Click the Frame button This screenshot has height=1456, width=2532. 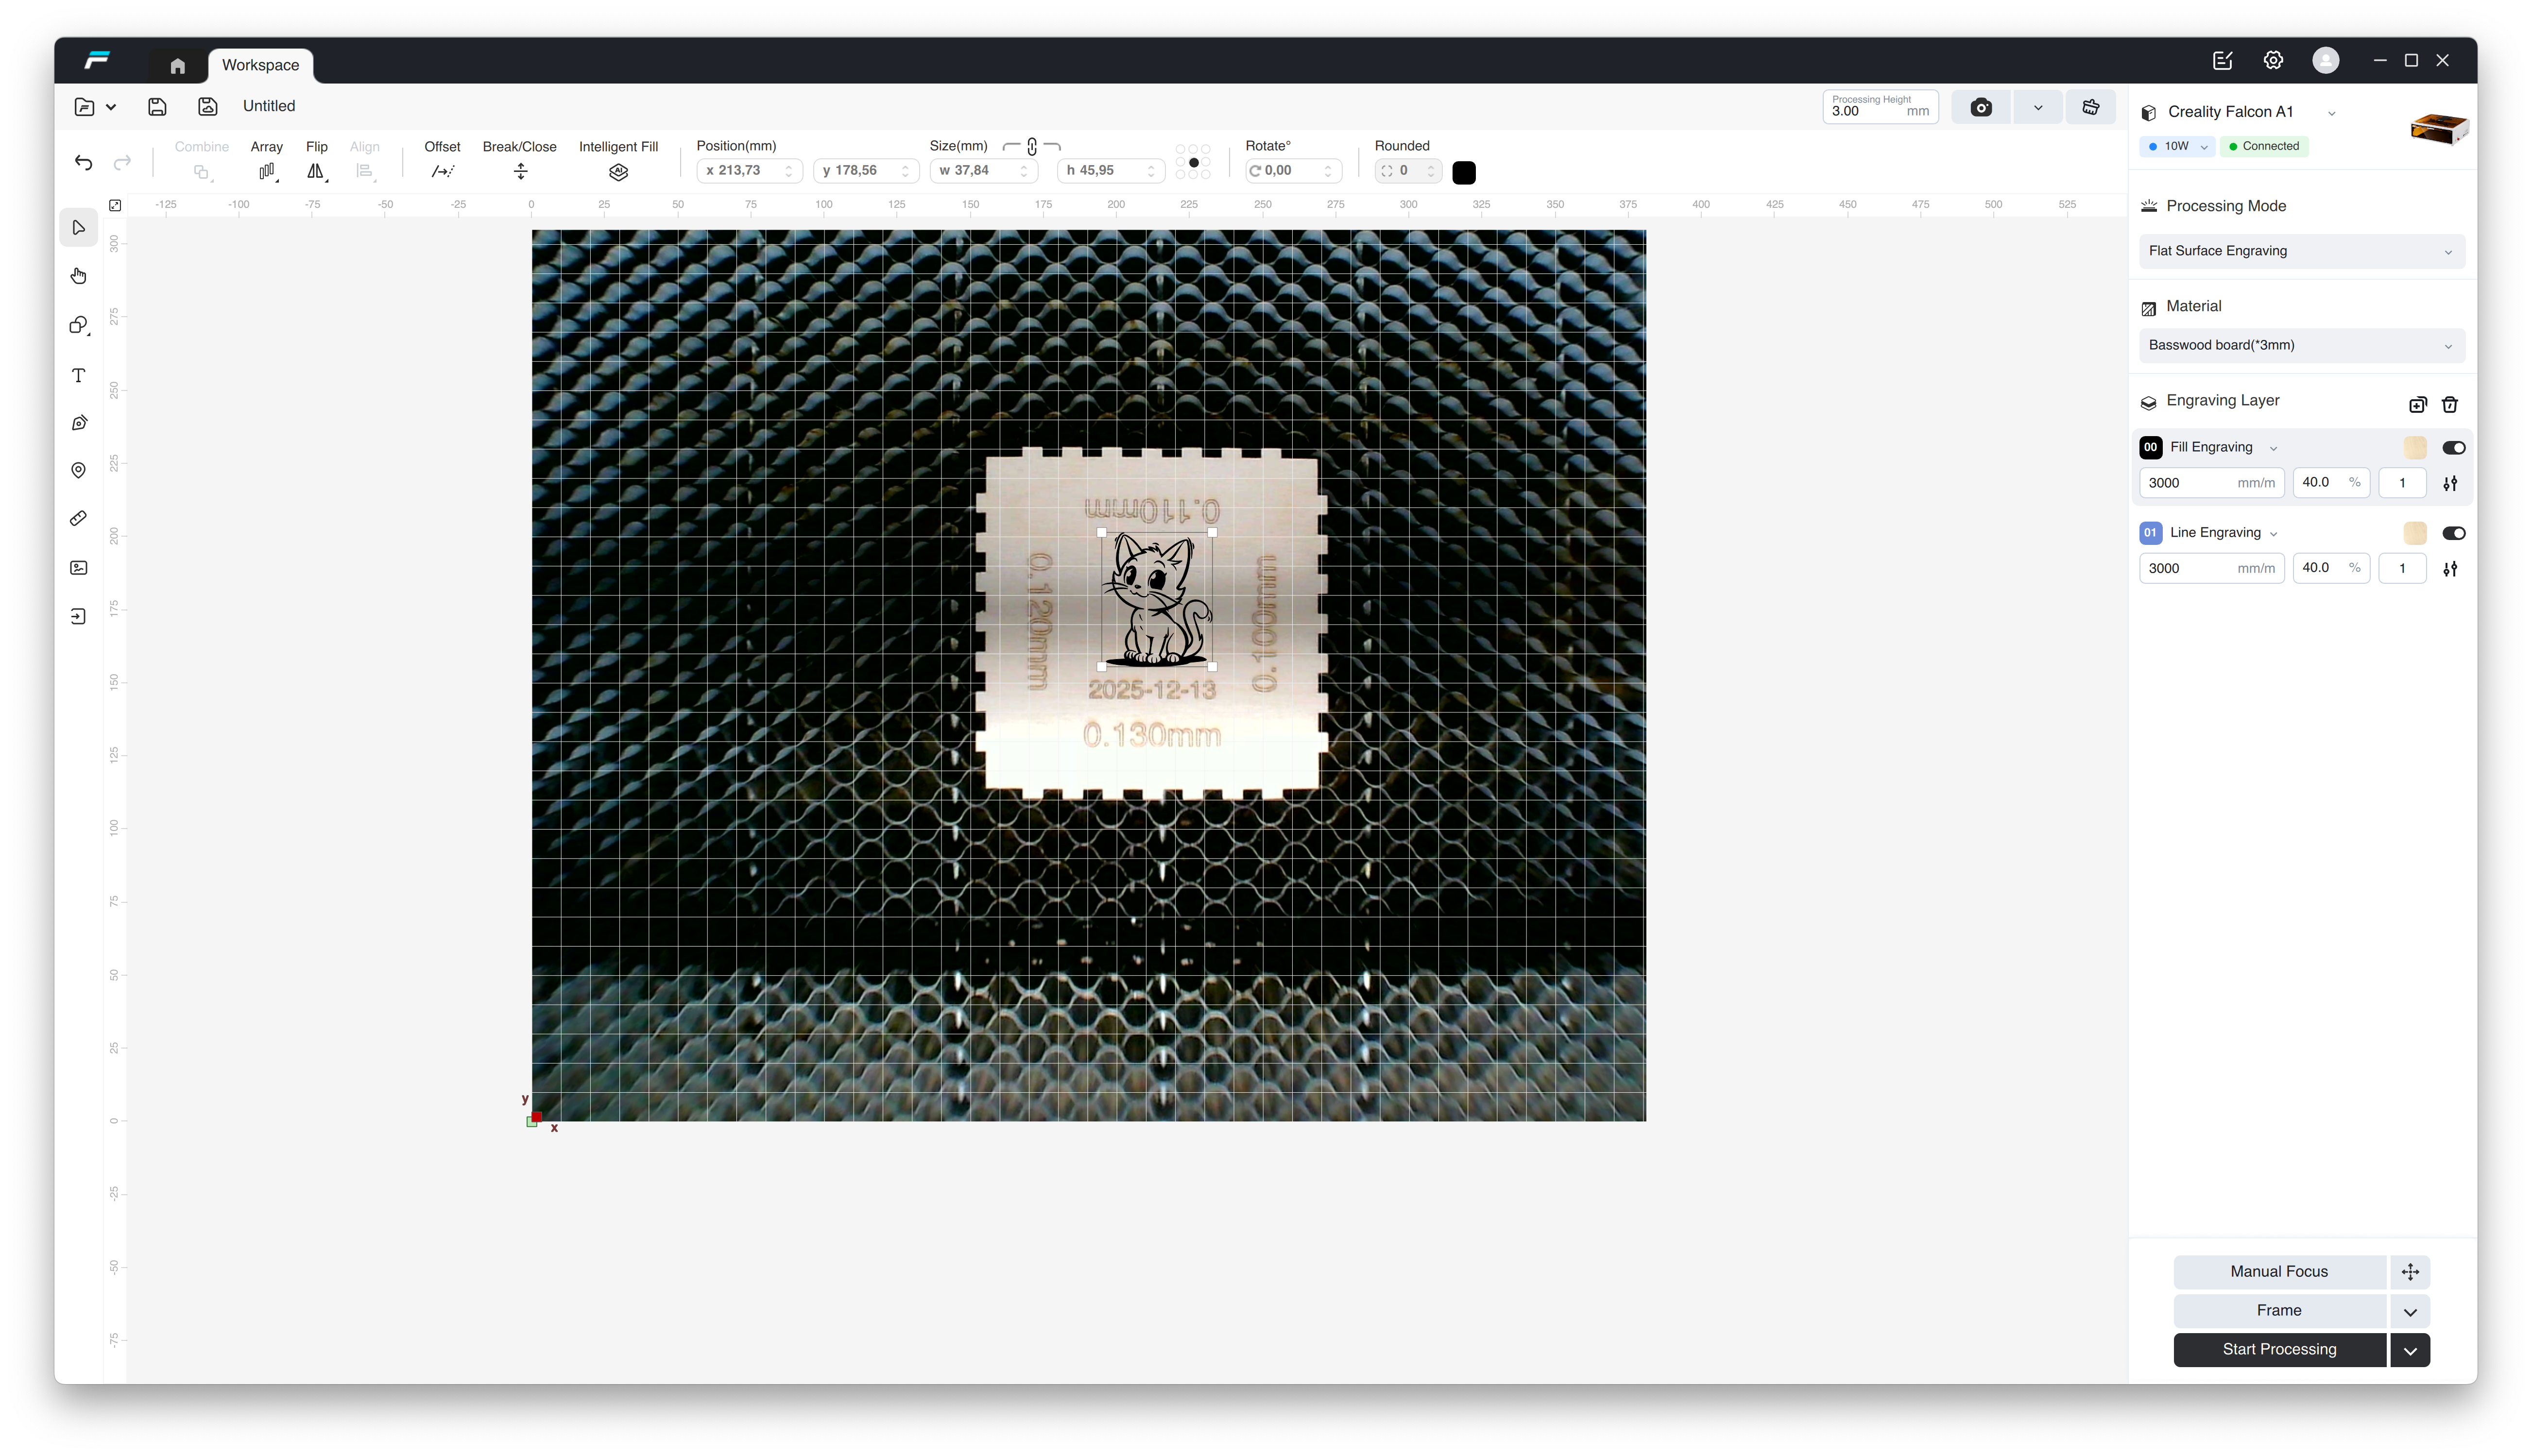point(2279,1311)
